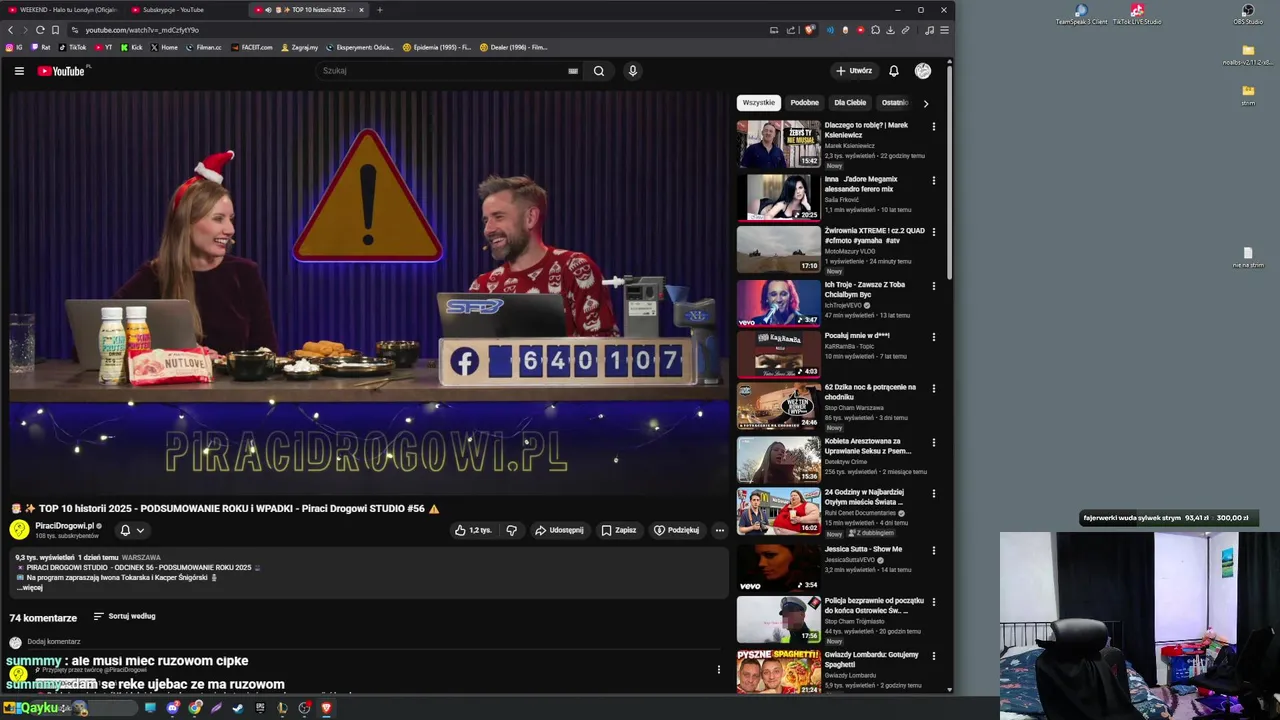The image size is (1280, 720).
Task: Click the YouTube search magnifier button
Action: click(x=598, y=71)
